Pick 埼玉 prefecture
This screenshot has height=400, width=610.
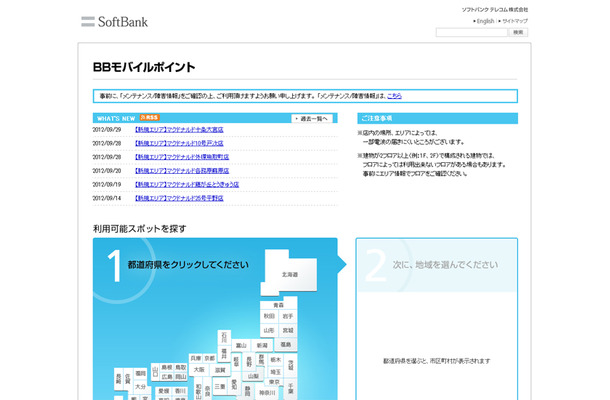coord(275,372)
